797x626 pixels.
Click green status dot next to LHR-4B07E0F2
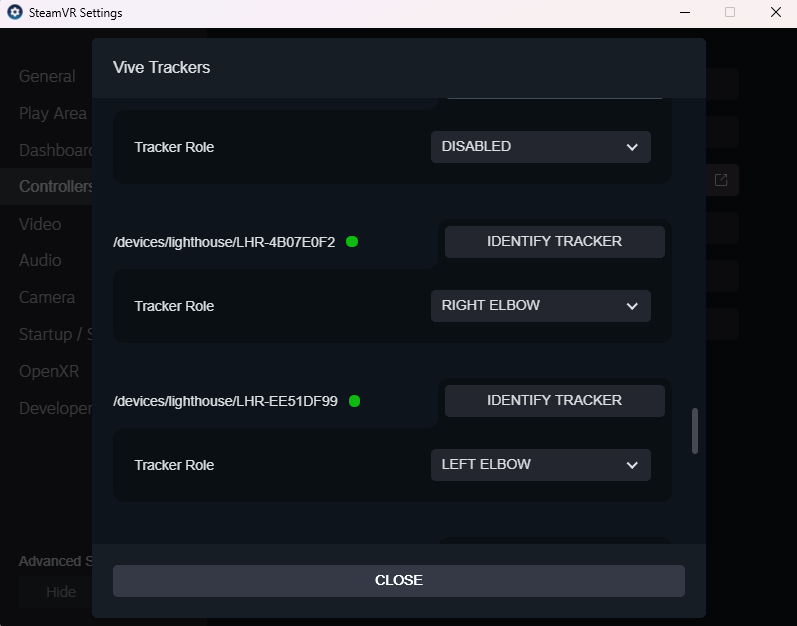point(352,241)
